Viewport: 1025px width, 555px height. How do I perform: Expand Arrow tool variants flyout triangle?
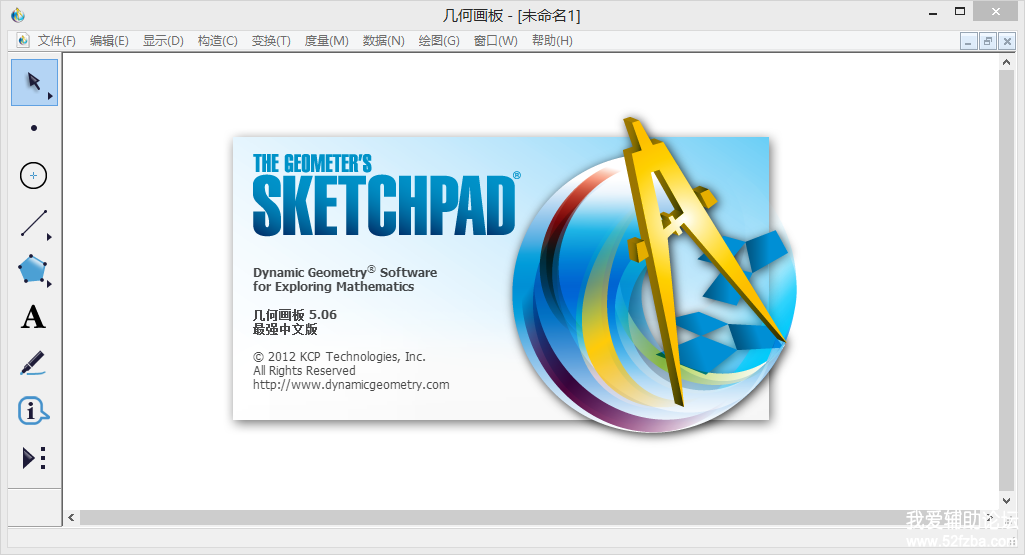click(x=50, y=96)
